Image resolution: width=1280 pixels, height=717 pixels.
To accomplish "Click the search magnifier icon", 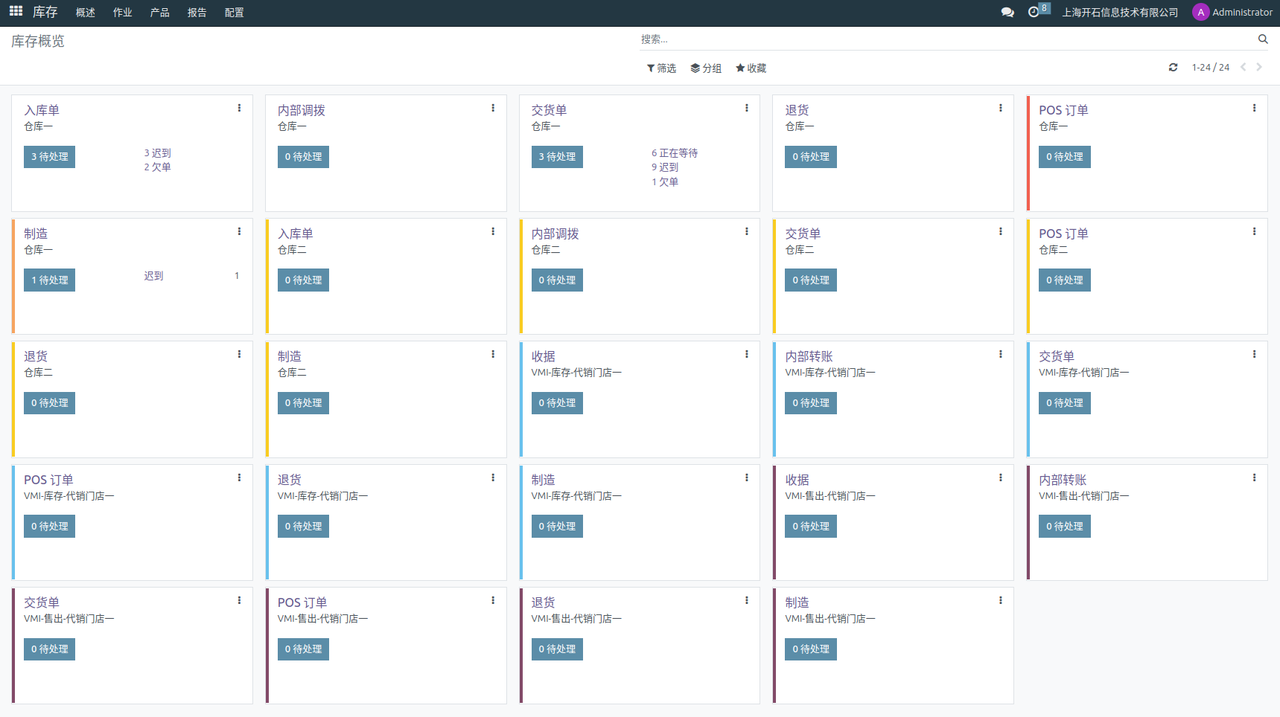I will click(1263, 39).
